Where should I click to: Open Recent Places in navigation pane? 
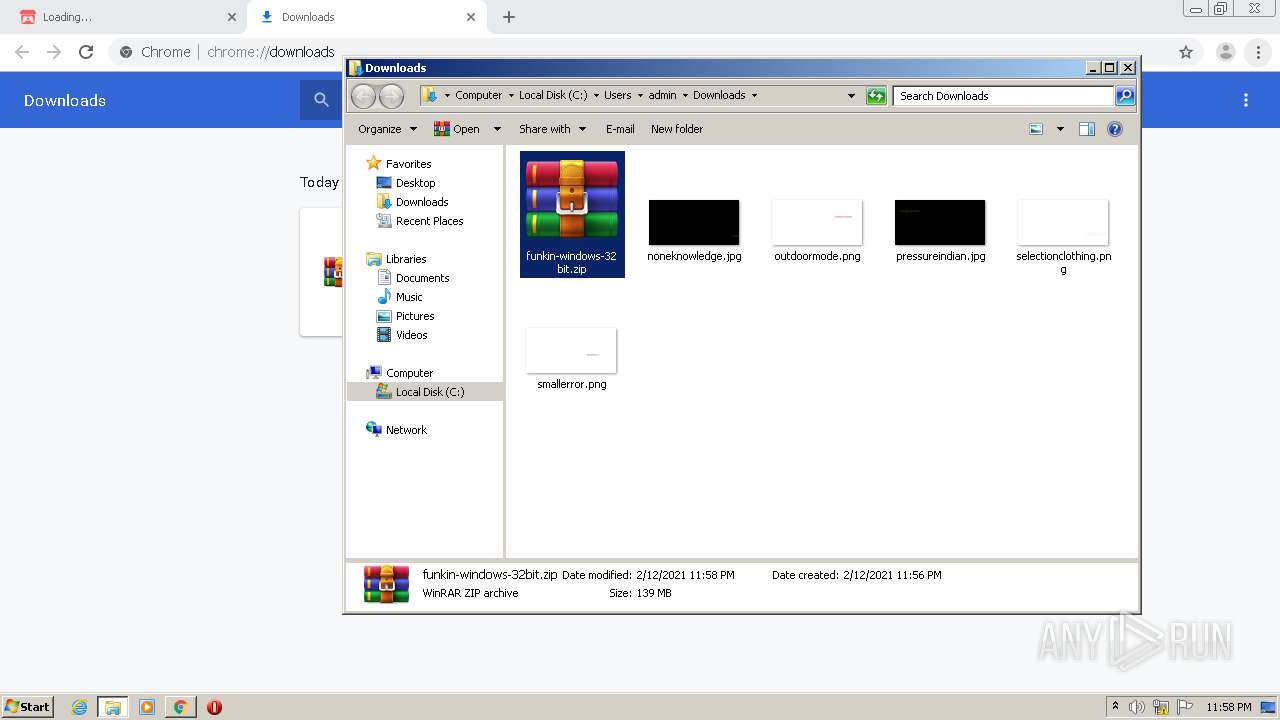click(429, 221)
